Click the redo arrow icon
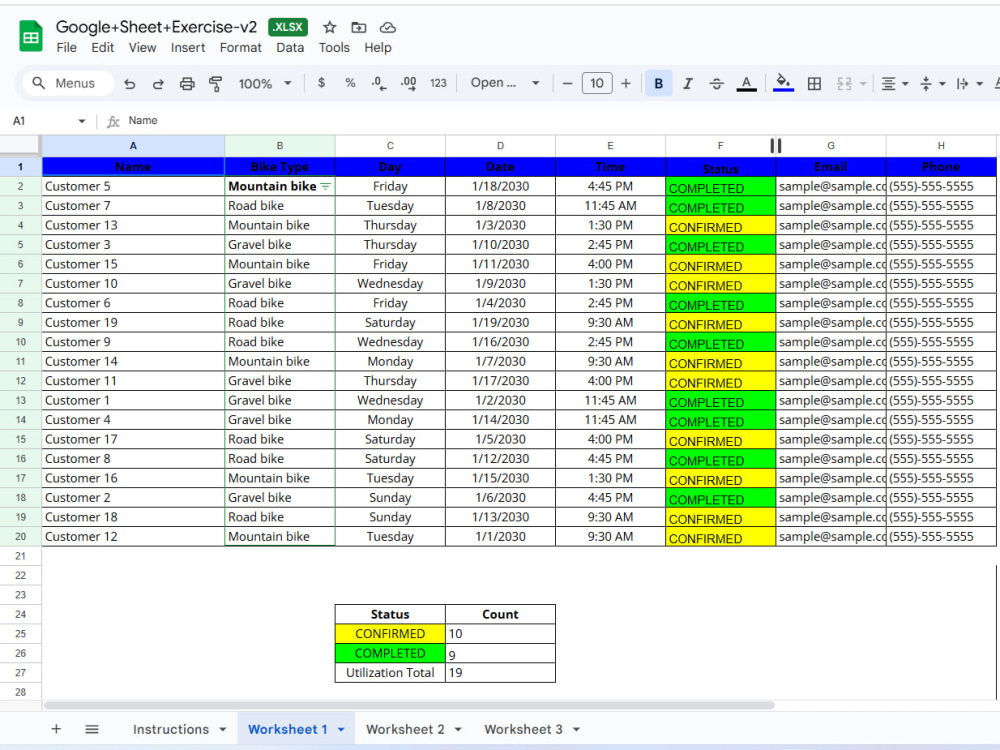Screen dimensions: 1000x750 point(158,84)
